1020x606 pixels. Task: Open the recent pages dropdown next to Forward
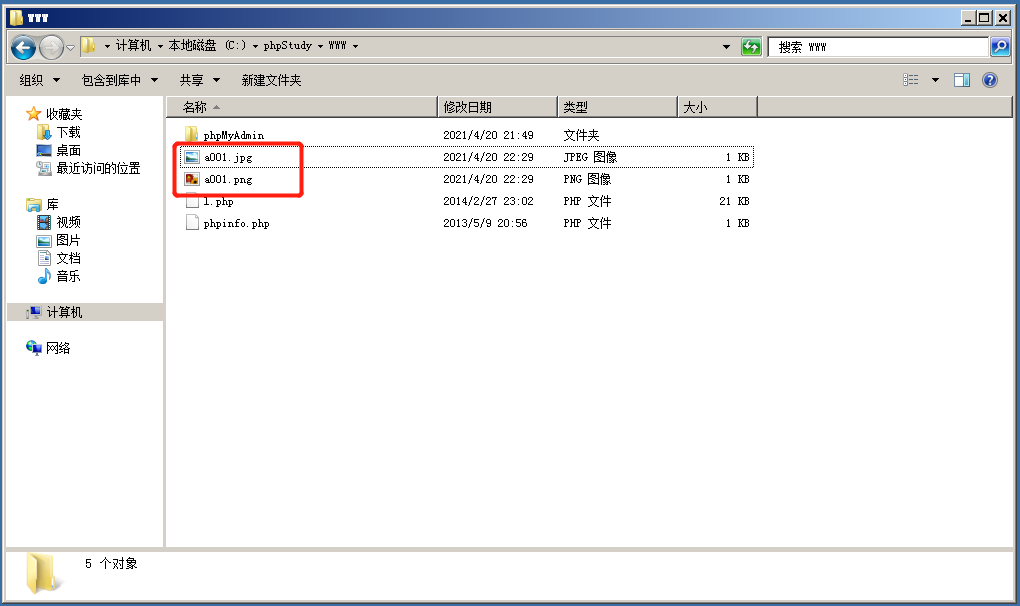[x=70, y=47]
